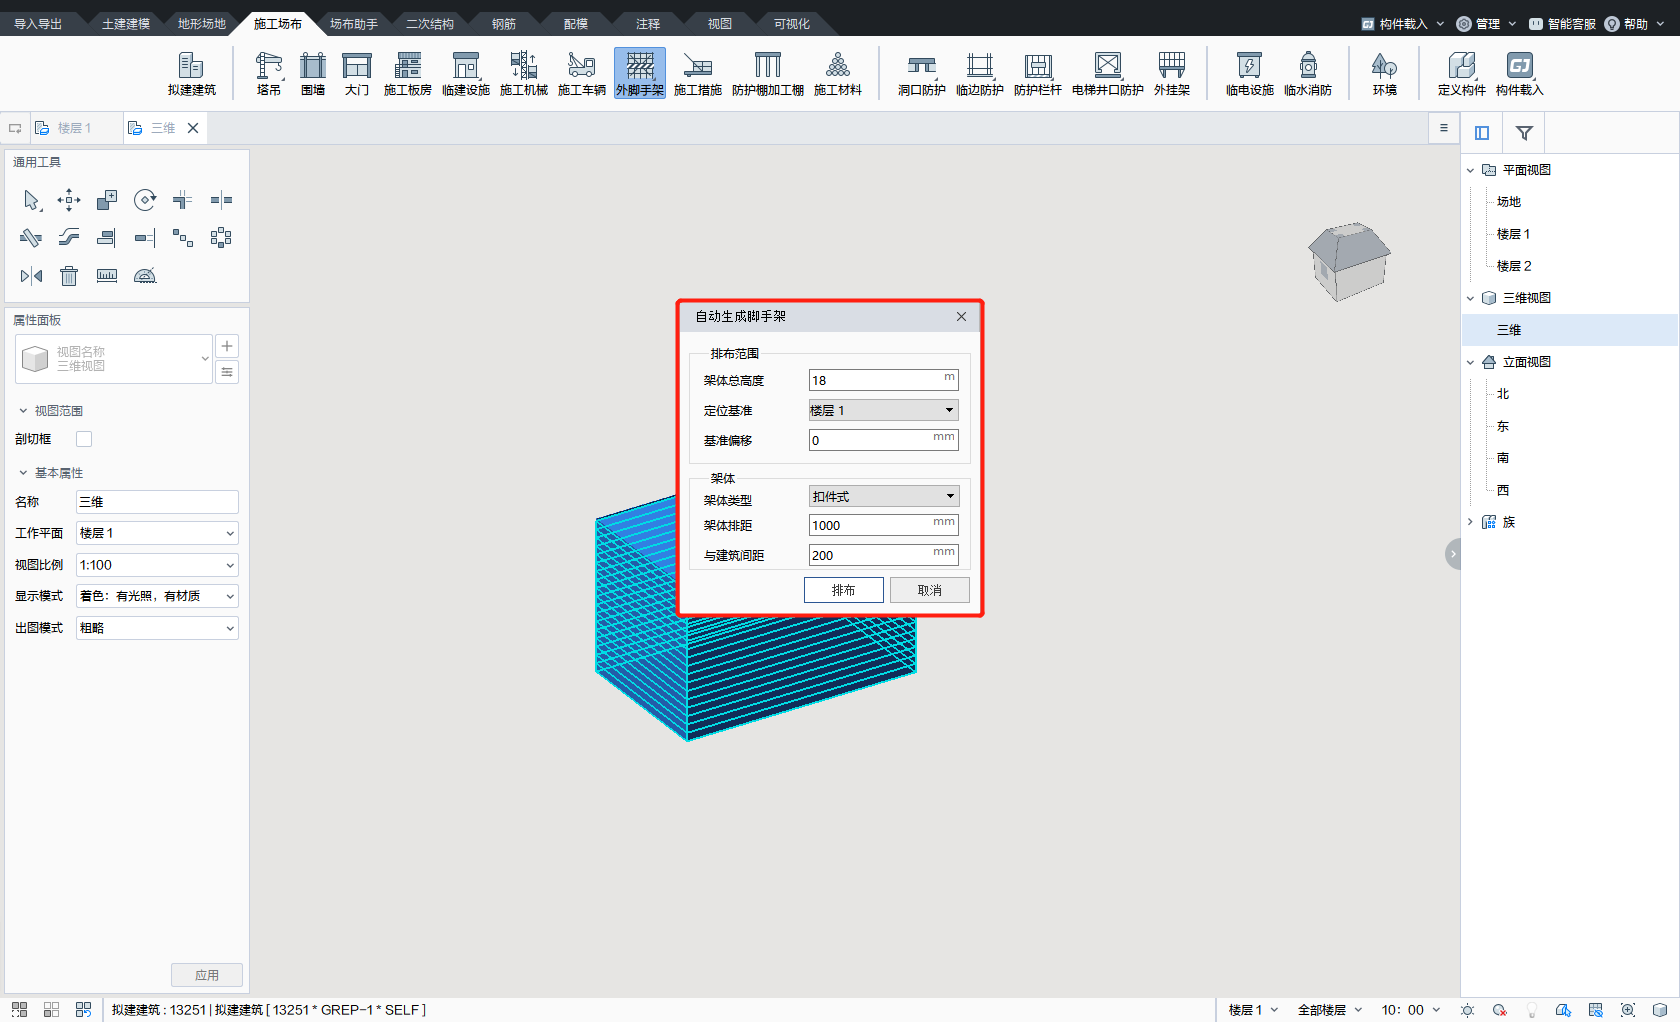Select the 大门 gate tool
The width and height of the screenshot is (1680, 1022).
[357, 74]
